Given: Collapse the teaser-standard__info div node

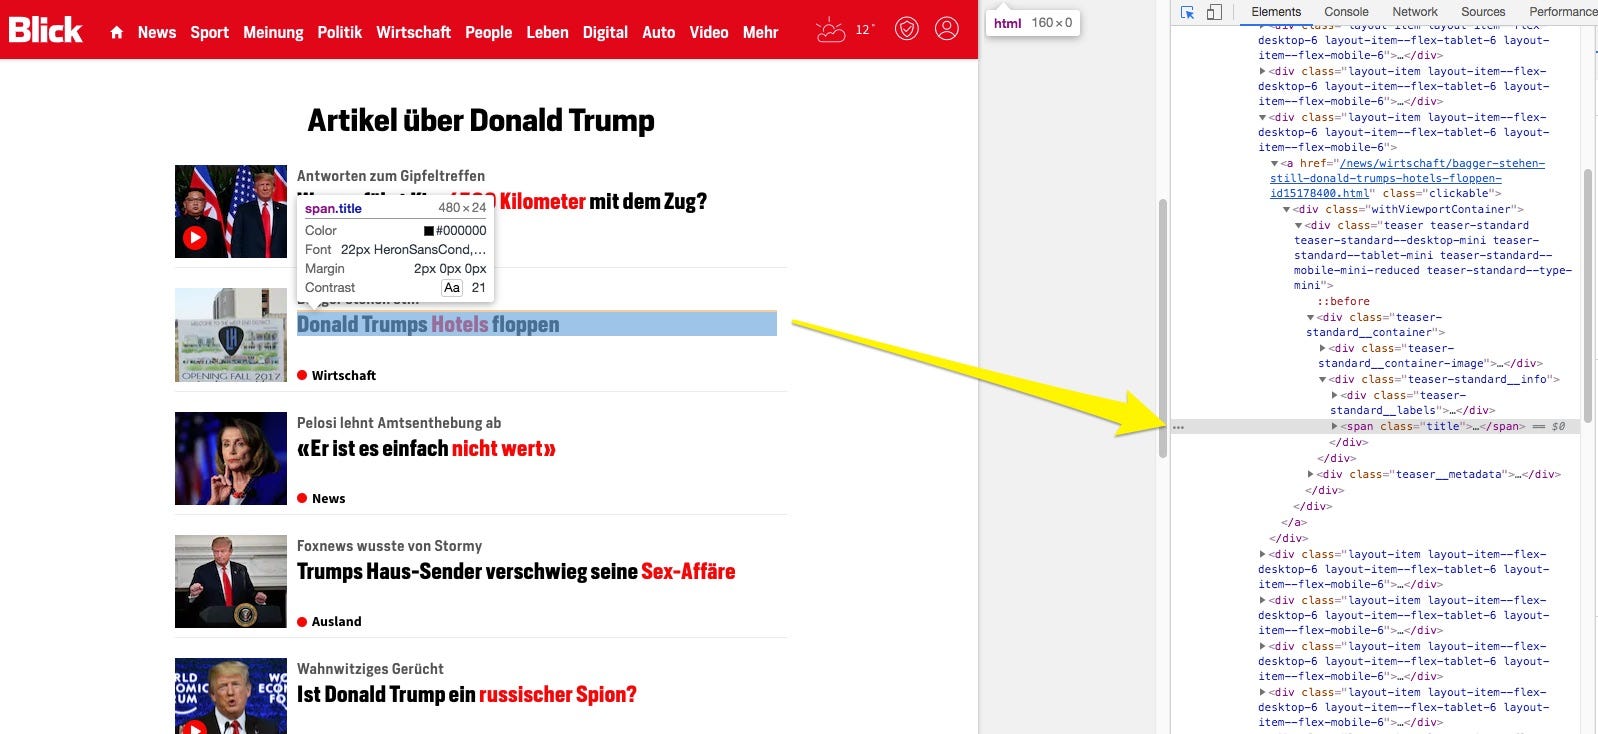Looking at the screenshot, I should coord(1322,379).
